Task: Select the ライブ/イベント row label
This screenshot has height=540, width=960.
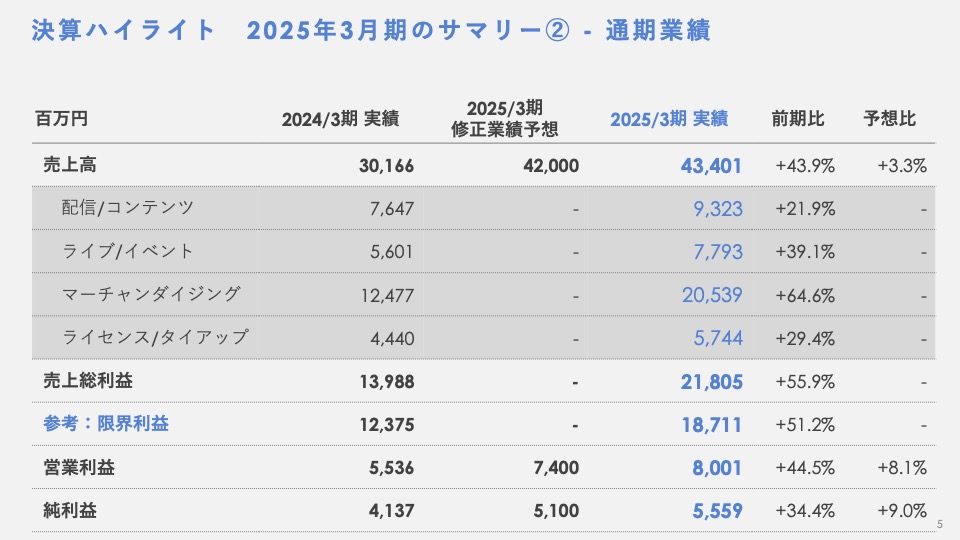Action: pos(127,251)
